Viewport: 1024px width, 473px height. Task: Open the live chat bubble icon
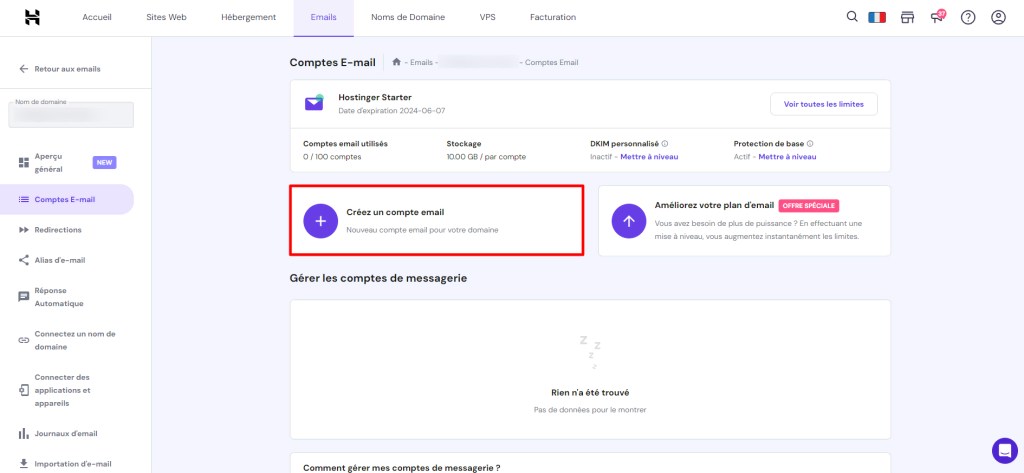tap(1004, 450)
